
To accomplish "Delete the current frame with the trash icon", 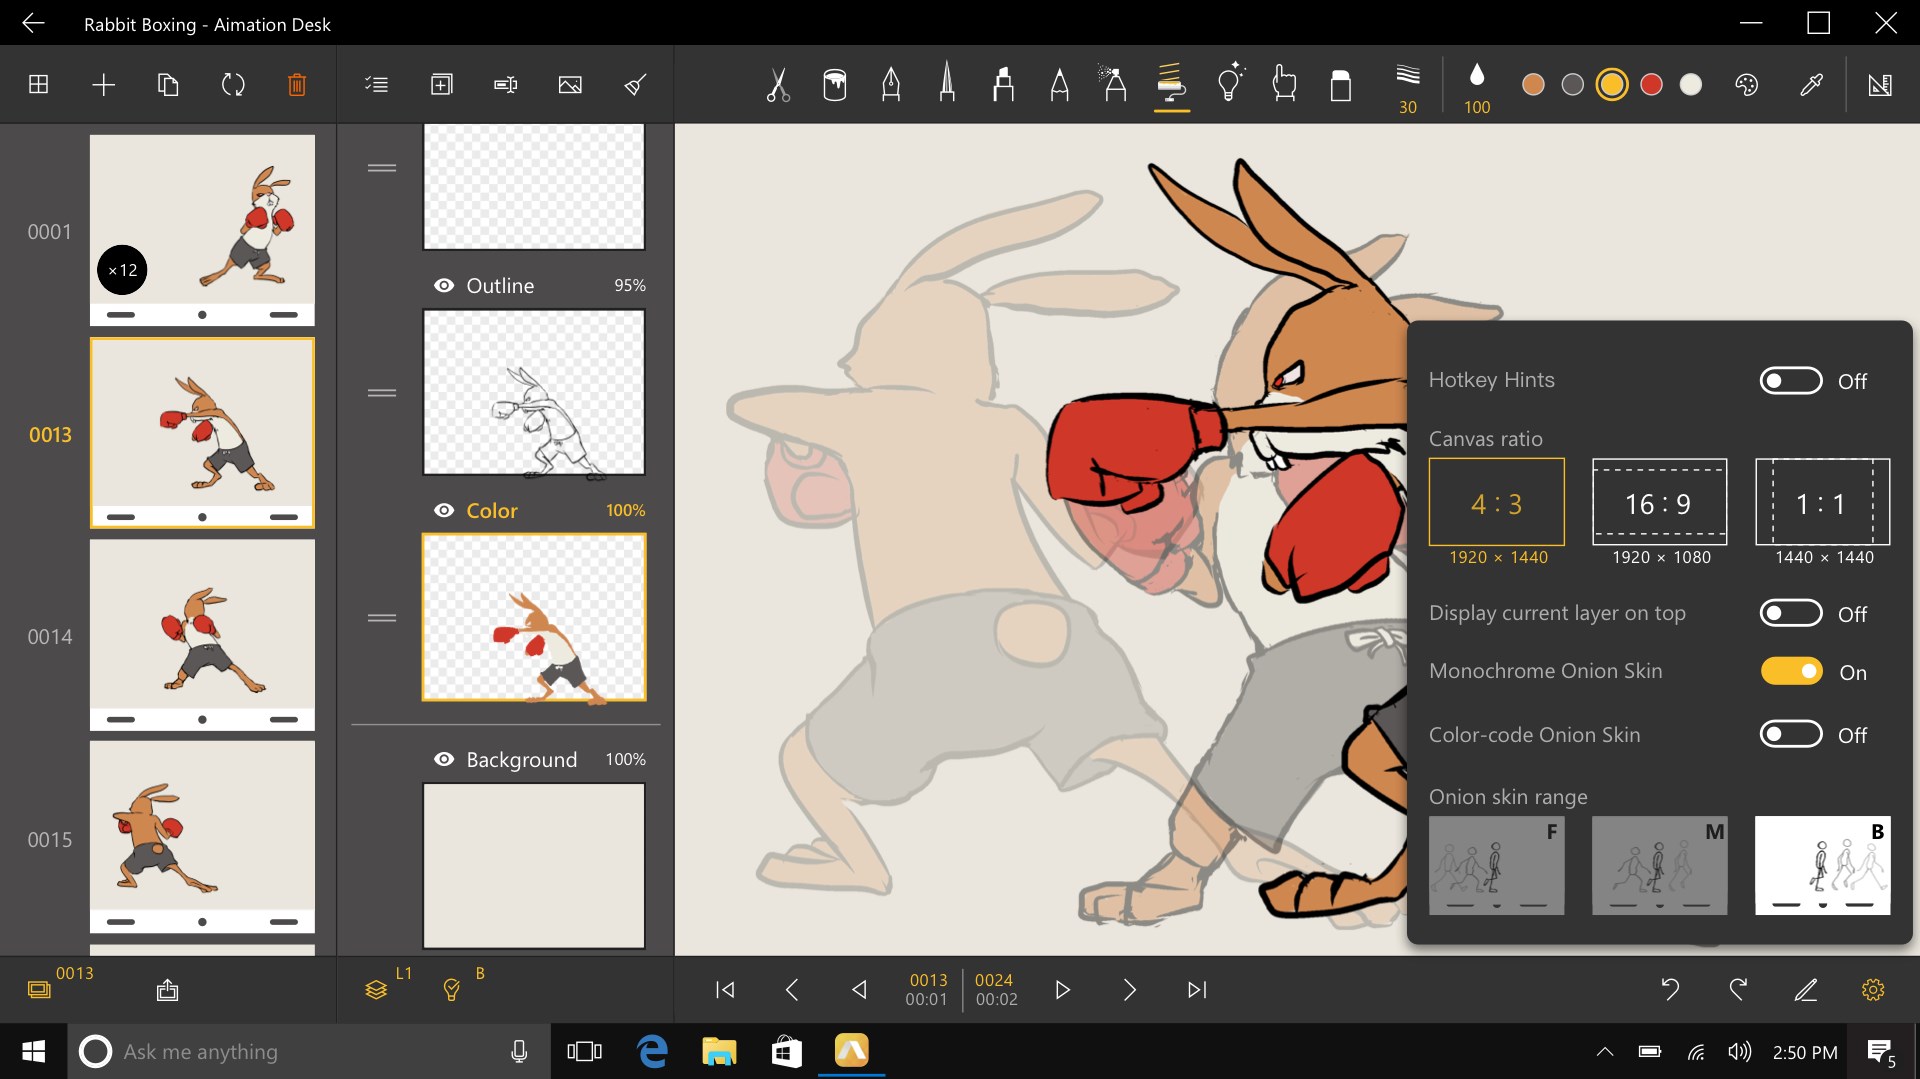I will pyautogui.click(x=296, y=85).
